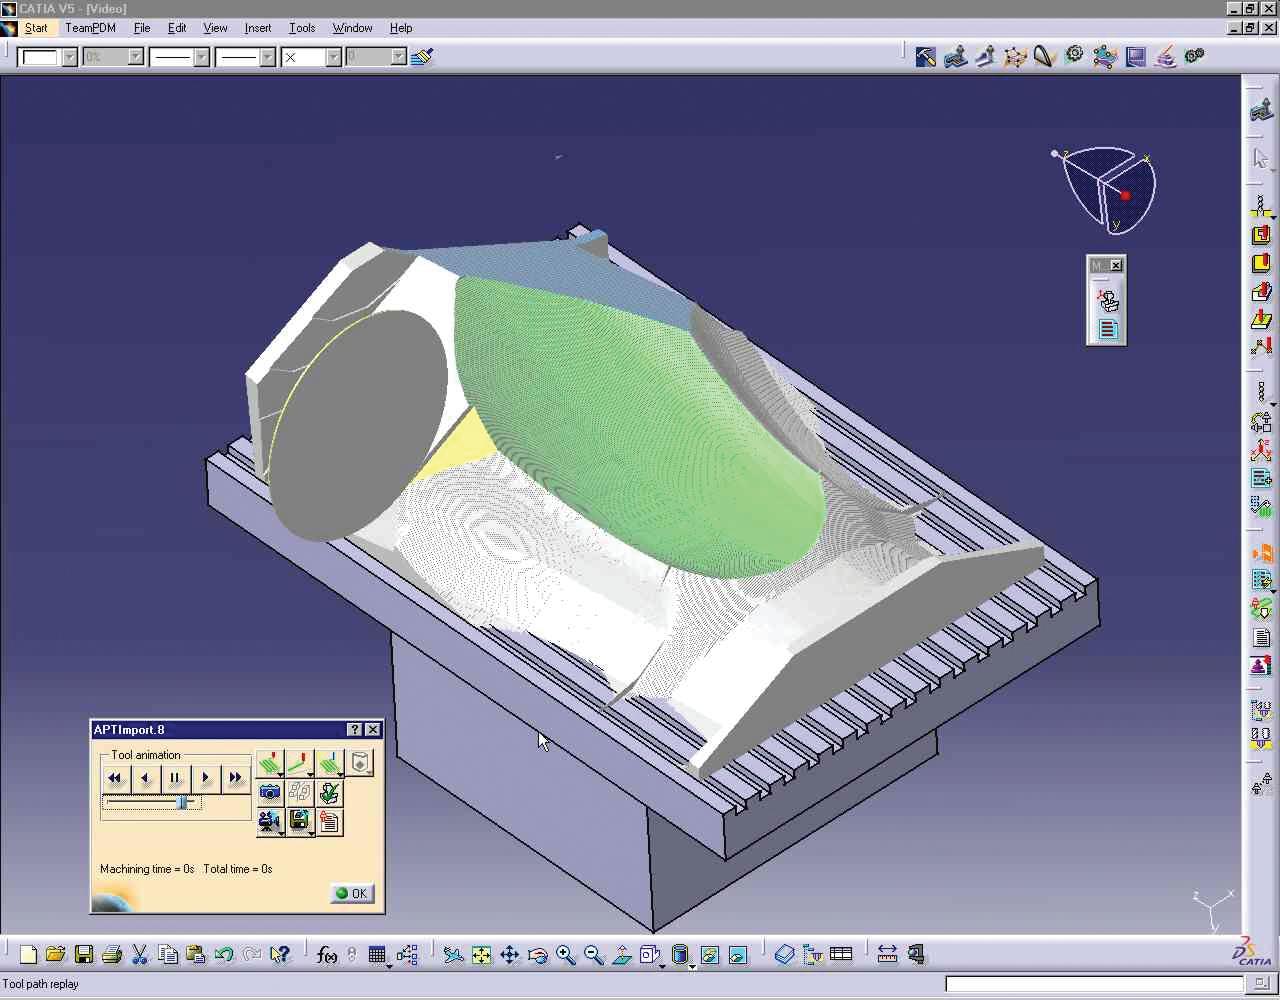Click the document report icon in APTImport.8
Viewport: 1280px width, 1000px height.
(x=329, y=822)
